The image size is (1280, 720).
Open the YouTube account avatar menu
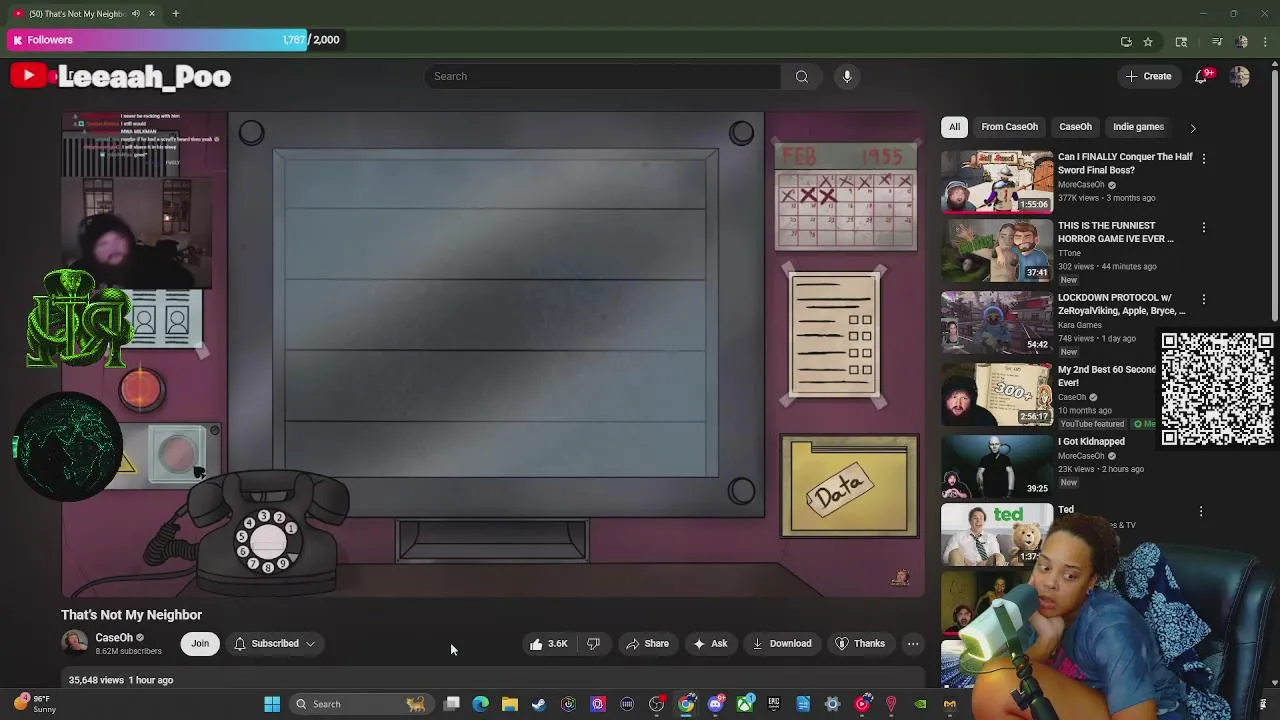1240,76
